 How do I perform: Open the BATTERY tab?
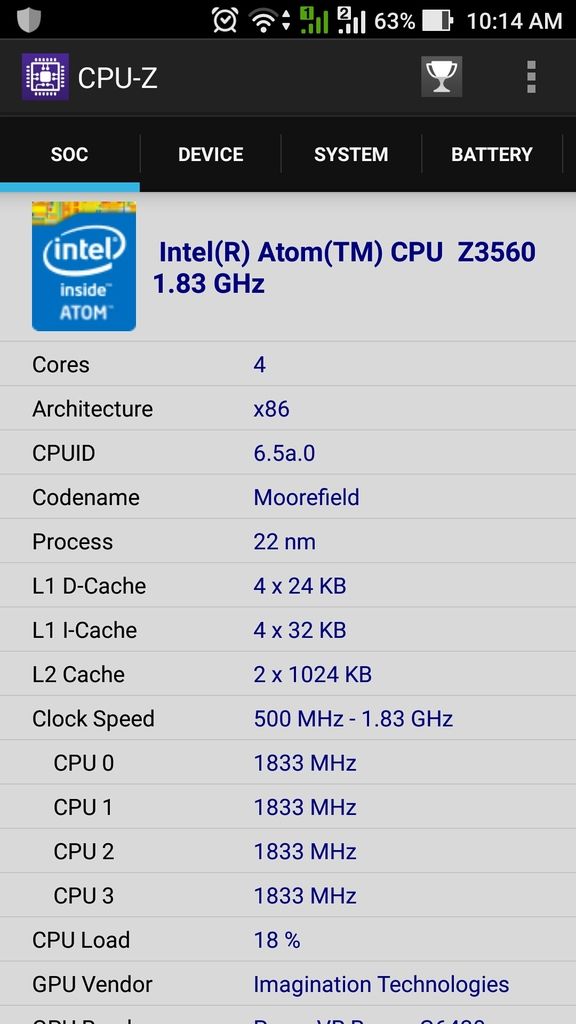coord(492,154)
